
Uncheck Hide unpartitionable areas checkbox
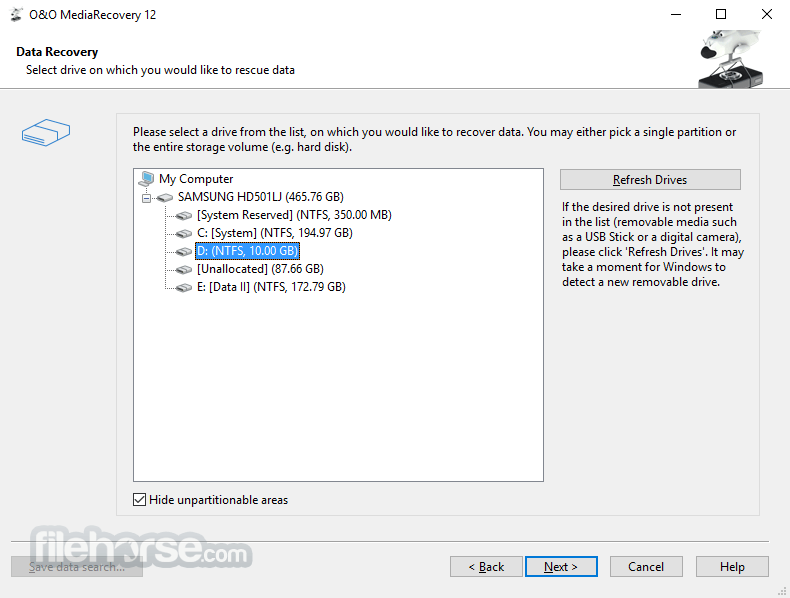(x=139, y=500)
